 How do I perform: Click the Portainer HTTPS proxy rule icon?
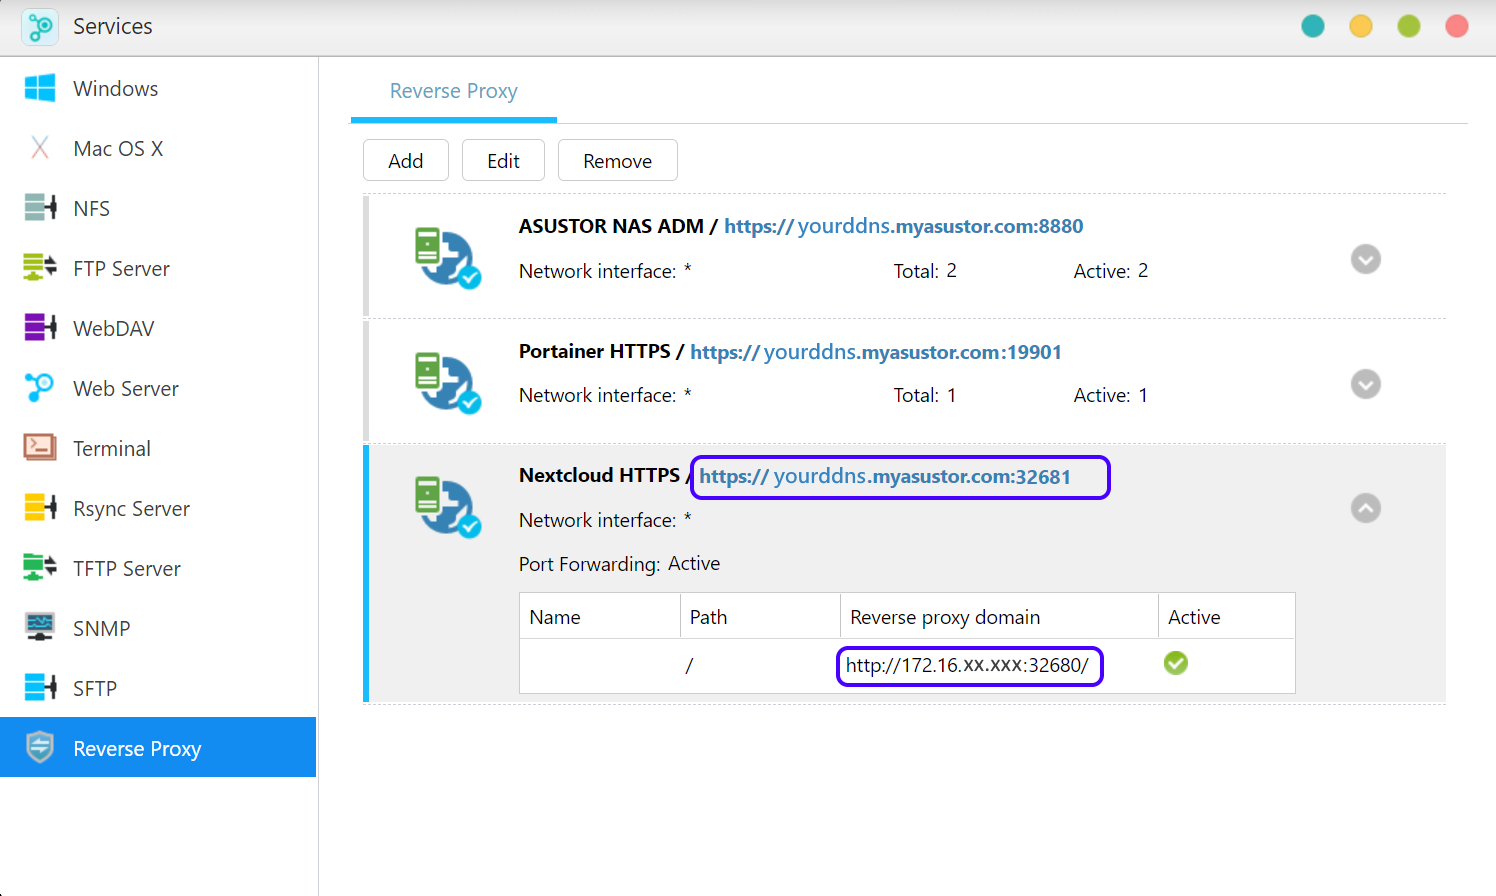448,382
